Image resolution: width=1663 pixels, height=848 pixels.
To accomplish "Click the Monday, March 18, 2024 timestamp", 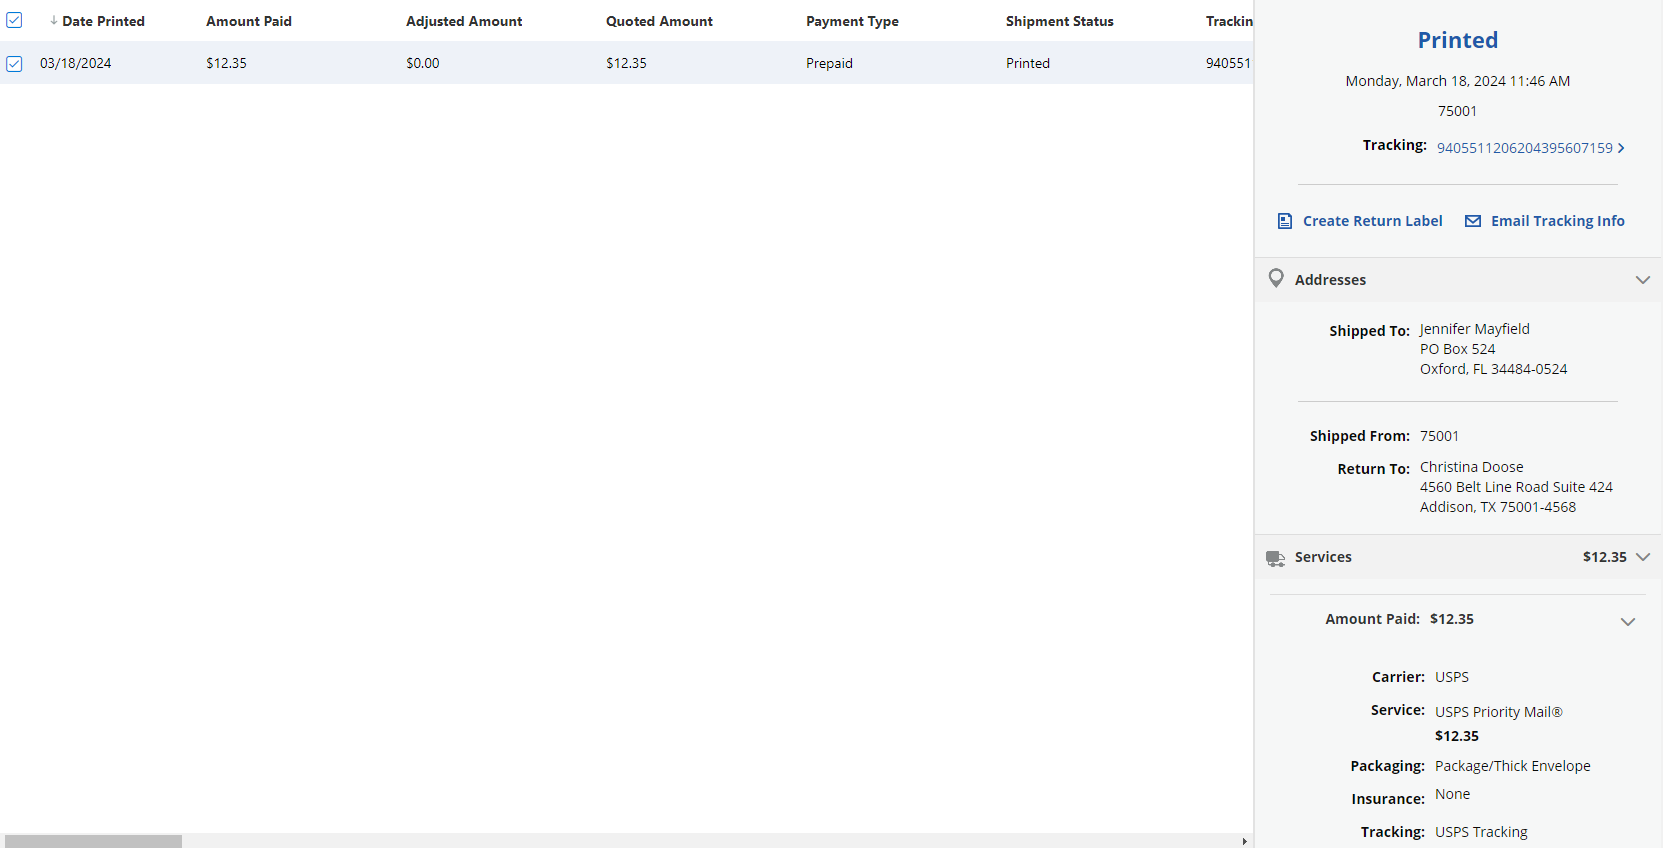I will 1457,81.
